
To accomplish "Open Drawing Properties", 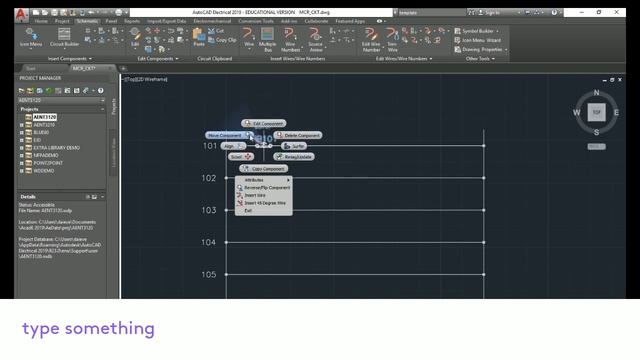I will (x=480, y=49).
